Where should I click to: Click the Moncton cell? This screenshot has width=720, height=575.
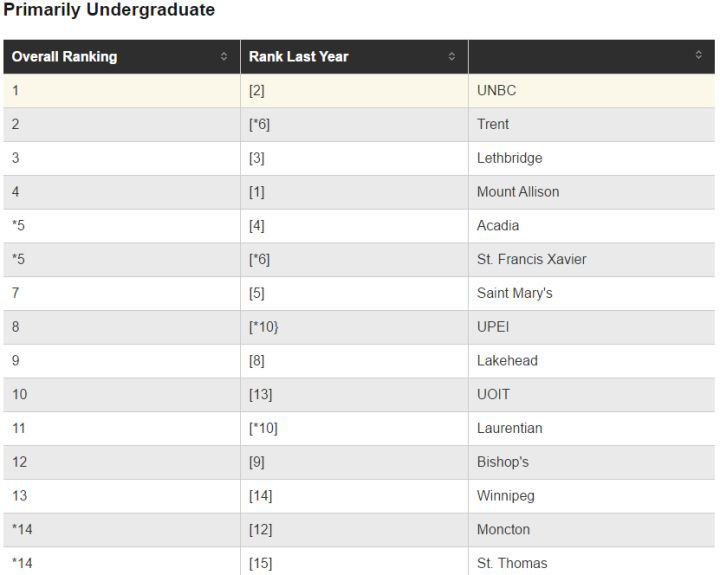click(x=503, y=530)
